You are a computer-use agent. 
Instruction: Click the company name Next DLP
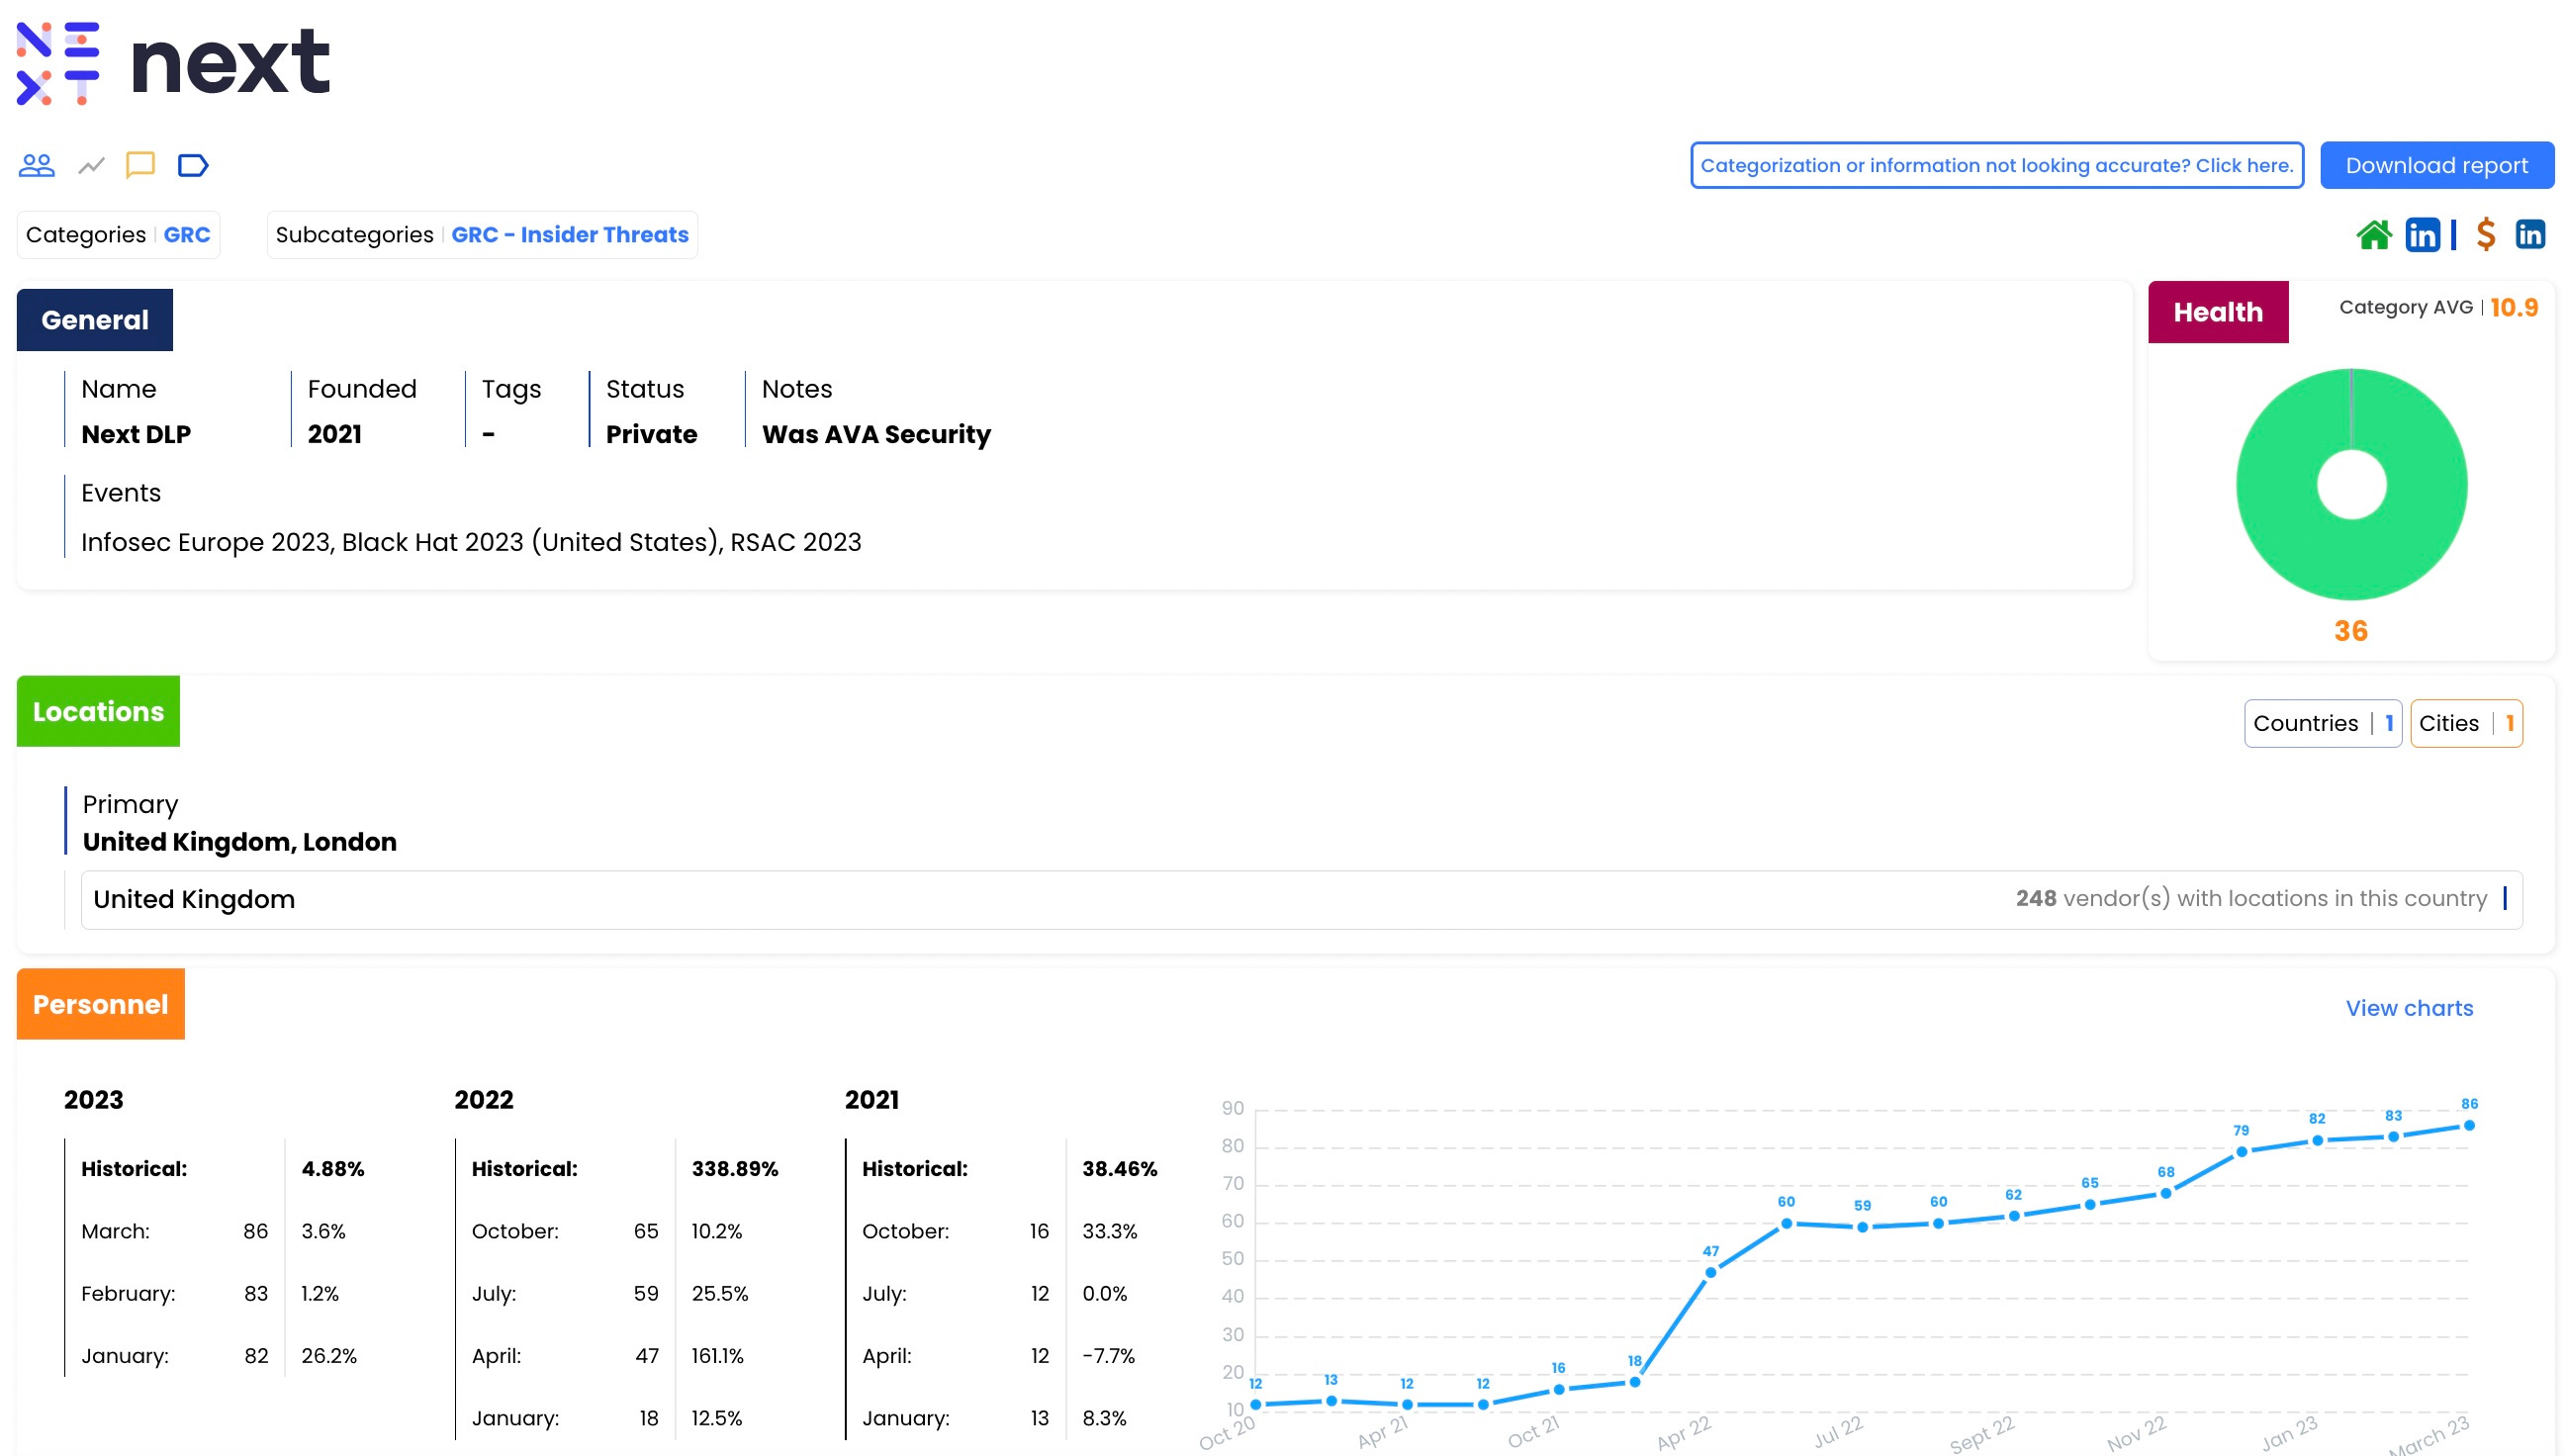click(x=136, y=434)
